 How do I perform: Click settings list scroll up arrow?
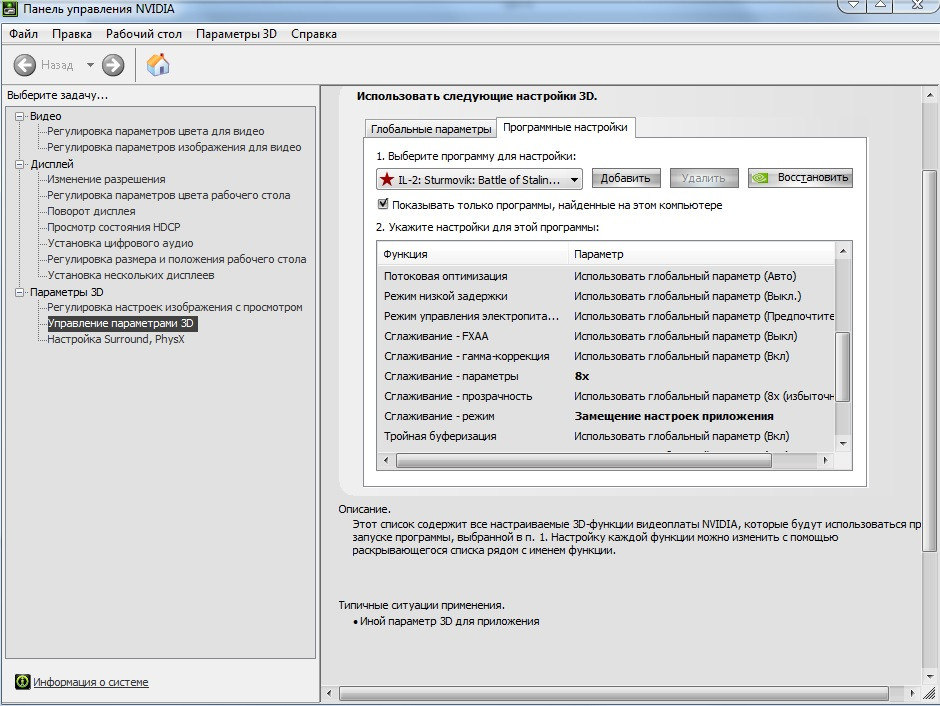click(843, 251)
